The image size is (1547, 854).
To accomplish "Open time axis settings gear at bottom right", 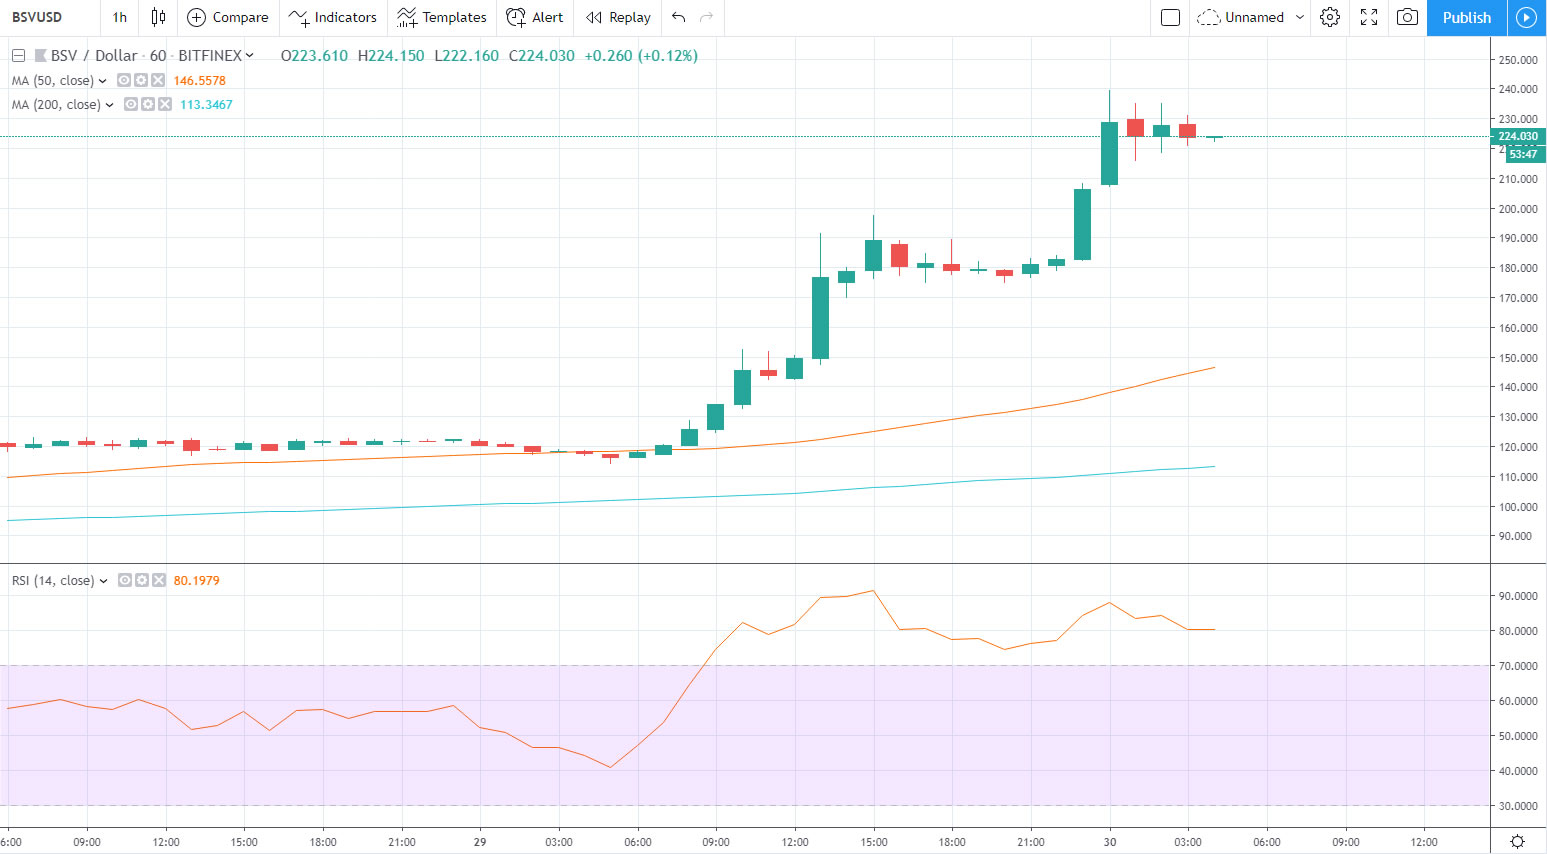I will 1517,841.
